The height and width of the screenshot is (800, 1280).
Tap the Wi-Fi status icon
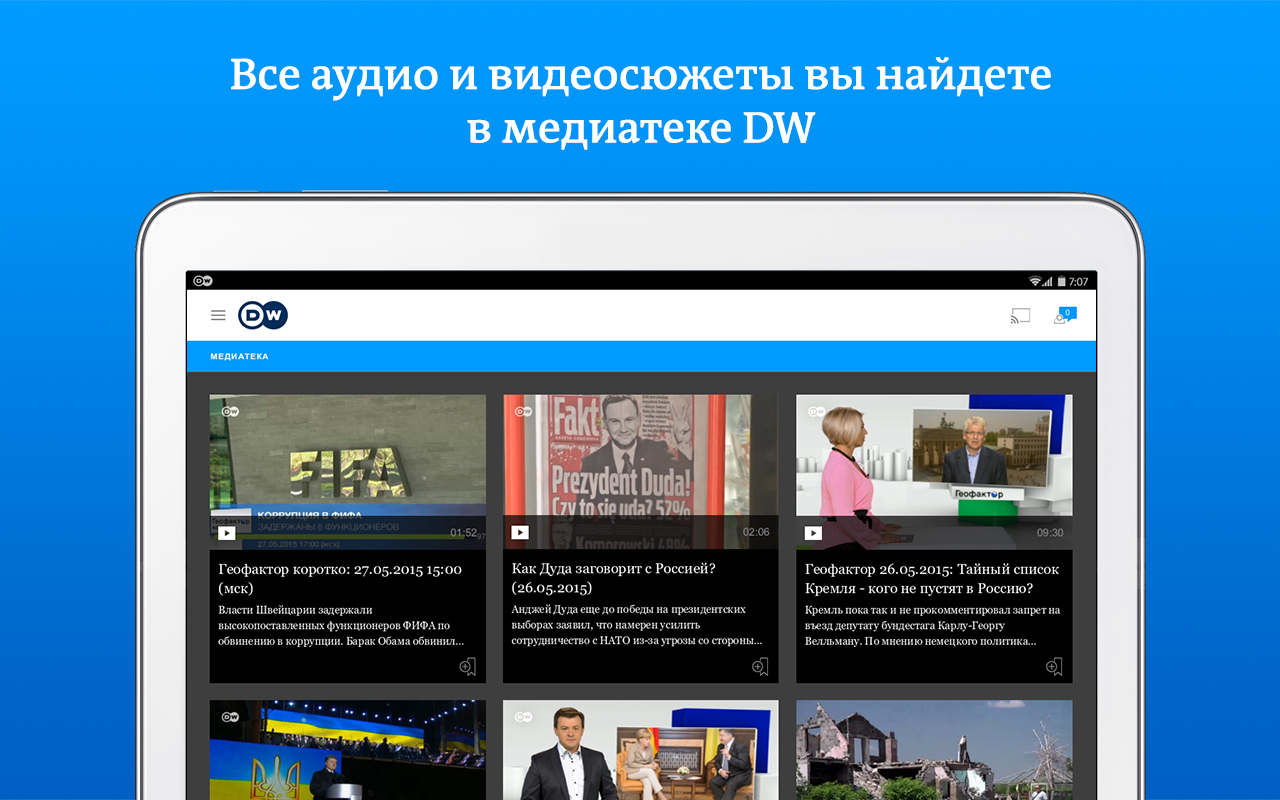(x=1035, y=281)
